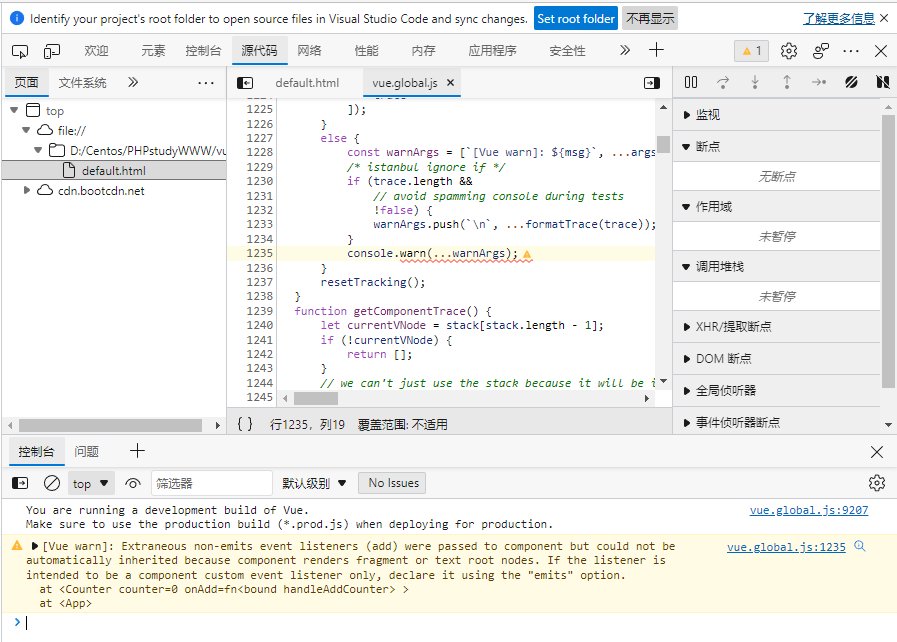The image size is (897, 642).
Task: Open the customize DevTools three-dot menu
Action: coord(851,51)
